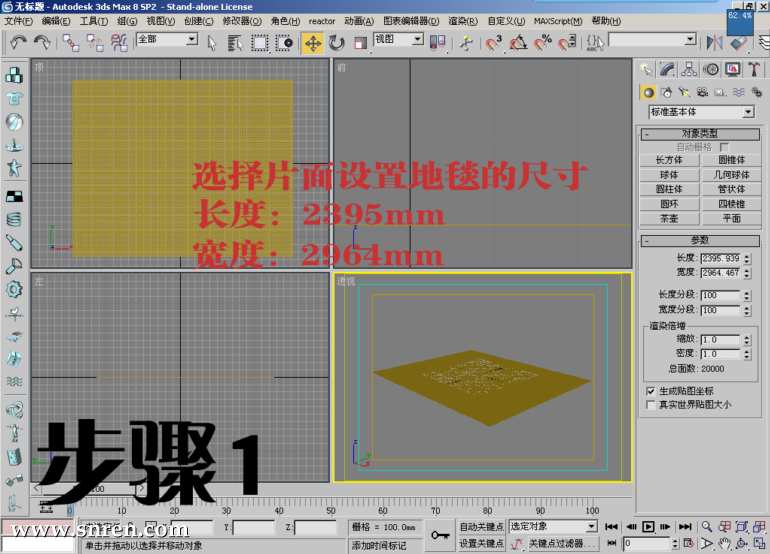770x554 pixels.
Task: Click the Redo arrow in main toolbar
Action: tap(42, 43)
